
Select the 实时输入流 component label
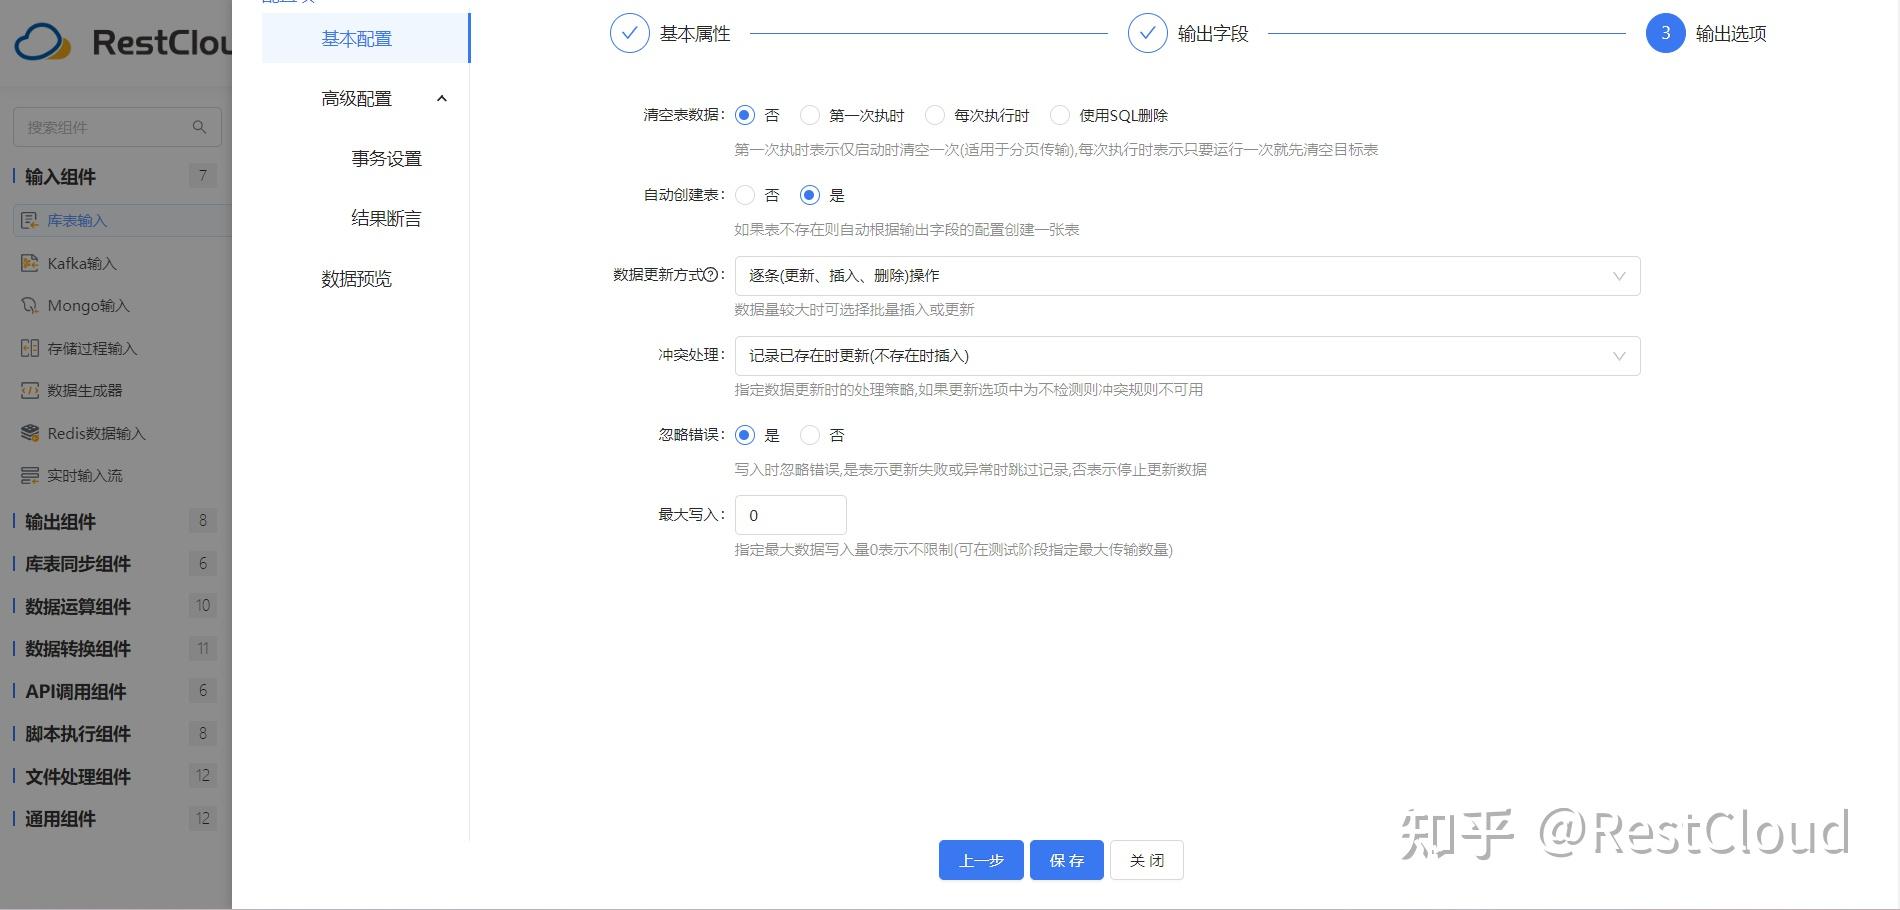coord(85,475)
